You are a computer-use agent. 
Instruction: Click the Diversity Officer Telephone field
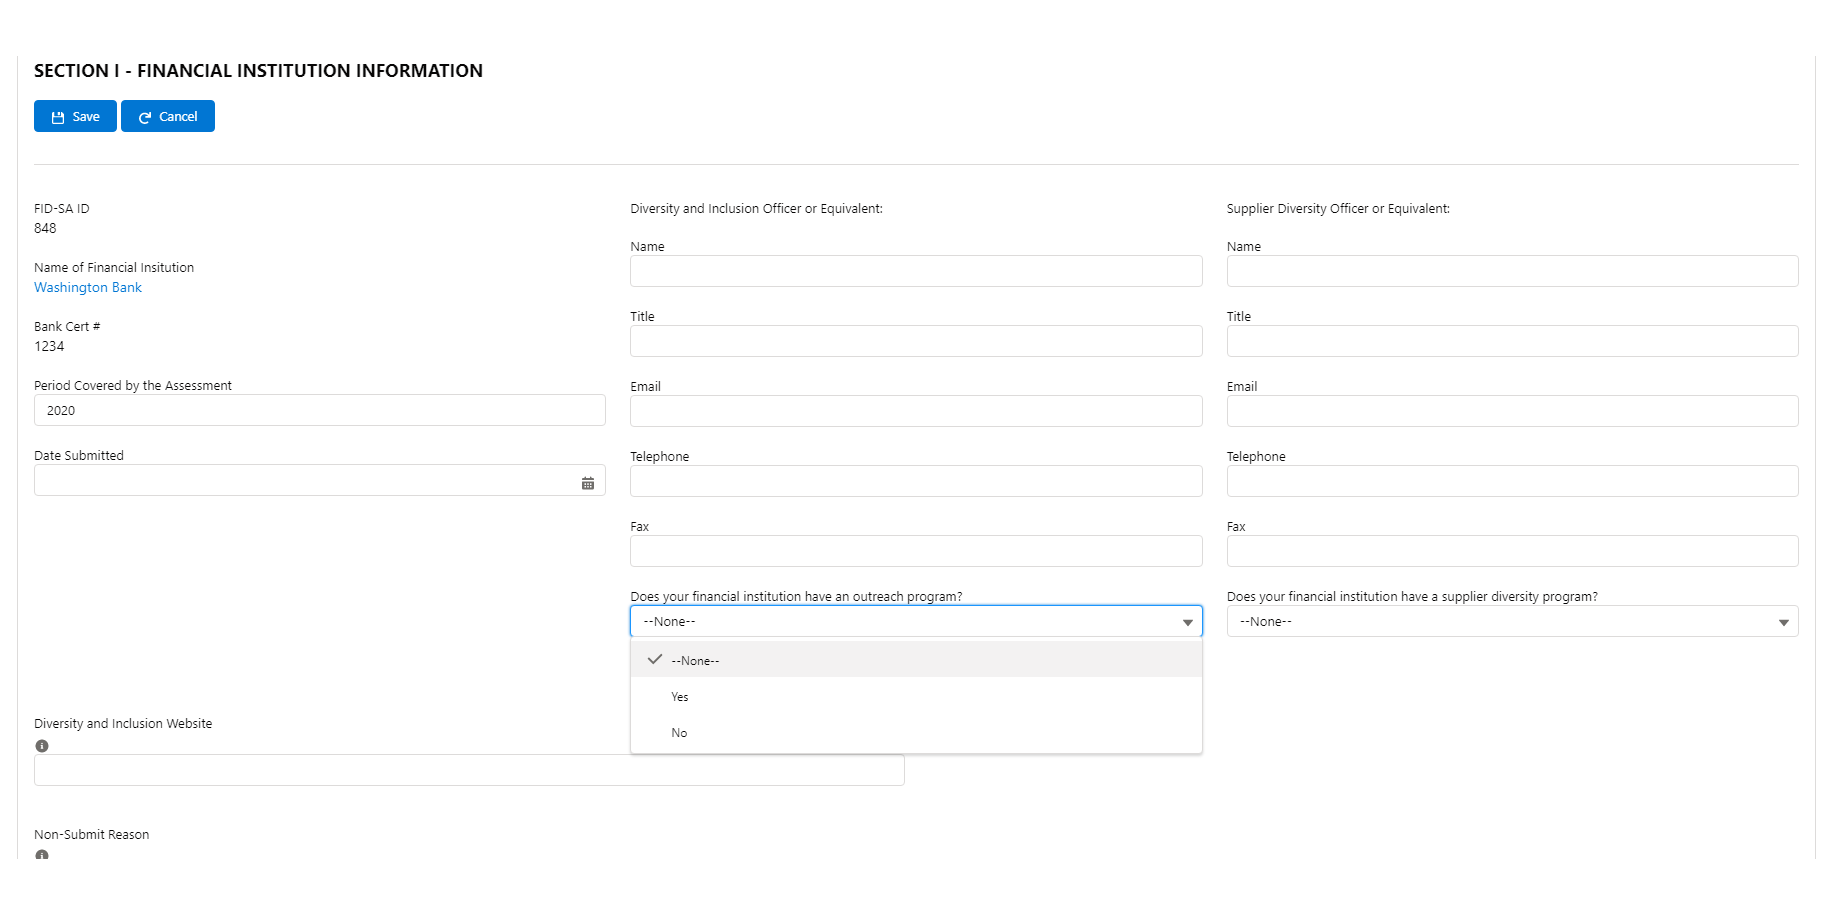click(915, 481)
